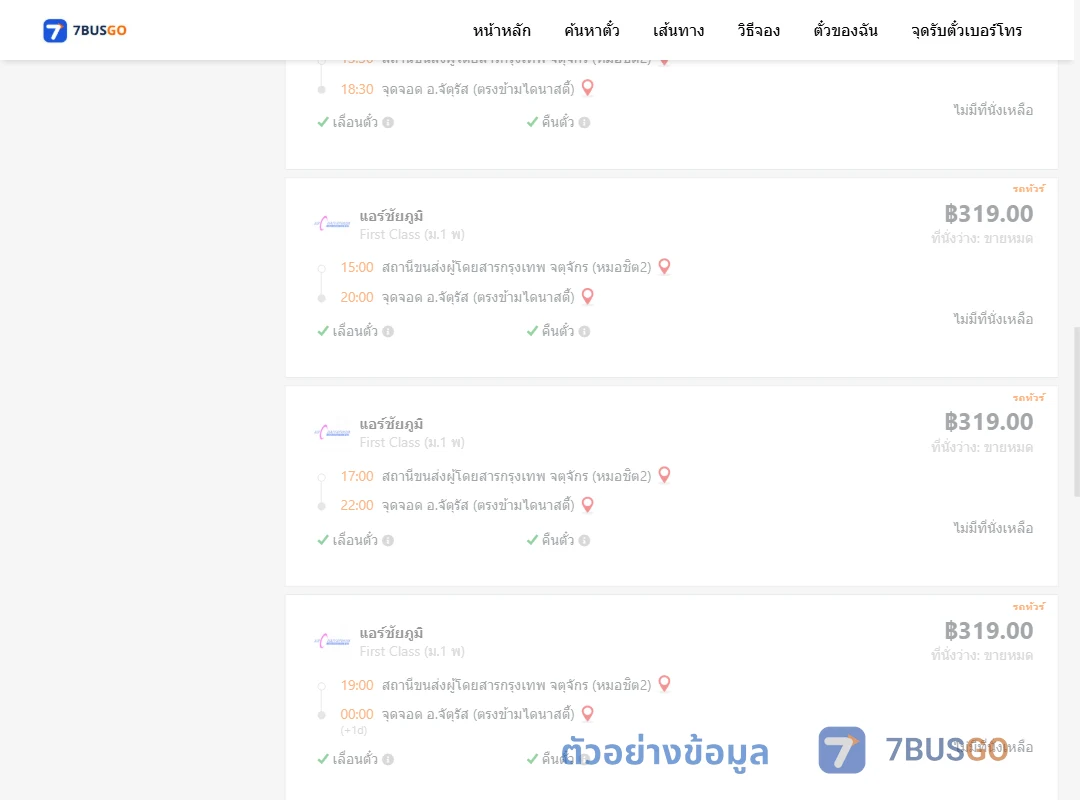Select ฿319.00 price of 17:00 trip
The image size is (1080, 800).
point(988,422)
